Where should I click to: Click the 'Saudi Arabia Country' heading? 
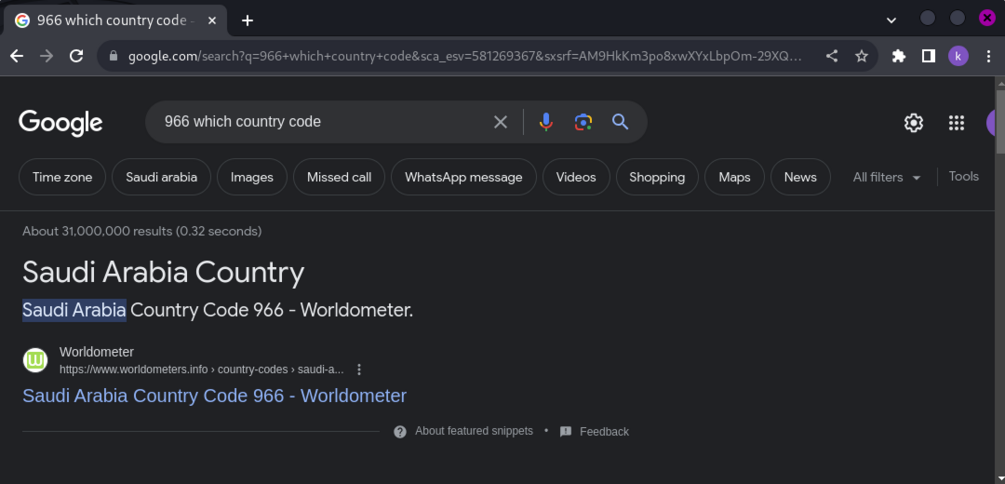163,272
